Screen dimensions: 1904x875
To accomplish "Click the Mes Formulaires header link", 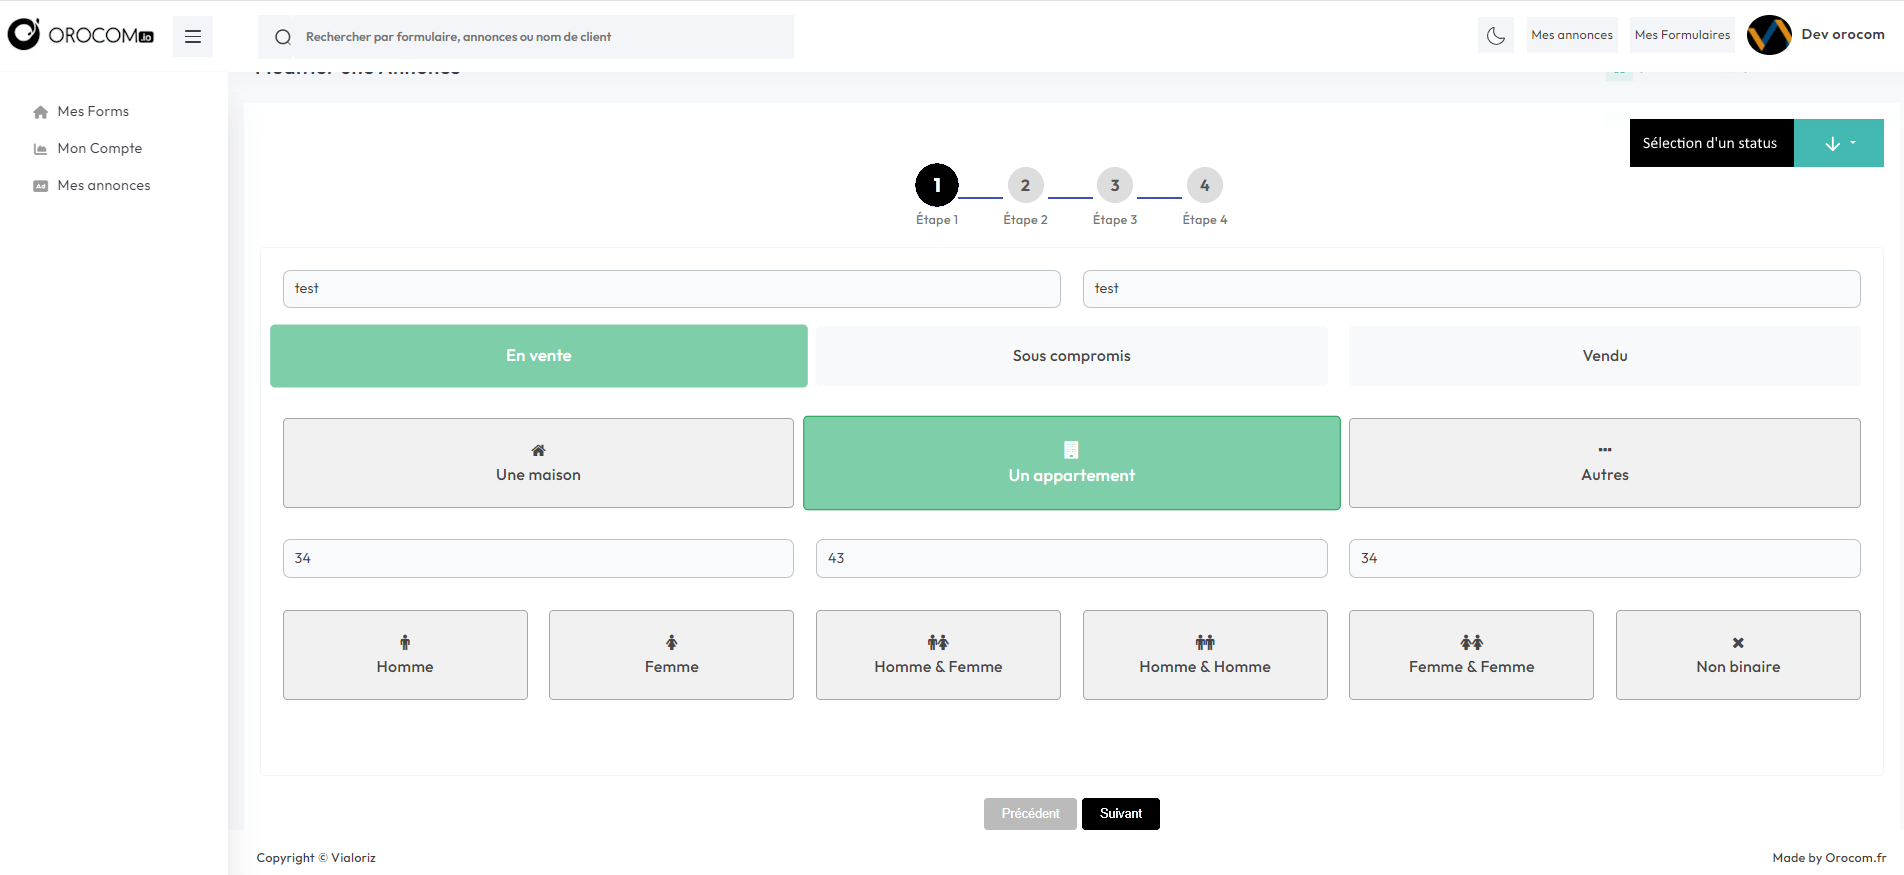I will point(1682,35).
